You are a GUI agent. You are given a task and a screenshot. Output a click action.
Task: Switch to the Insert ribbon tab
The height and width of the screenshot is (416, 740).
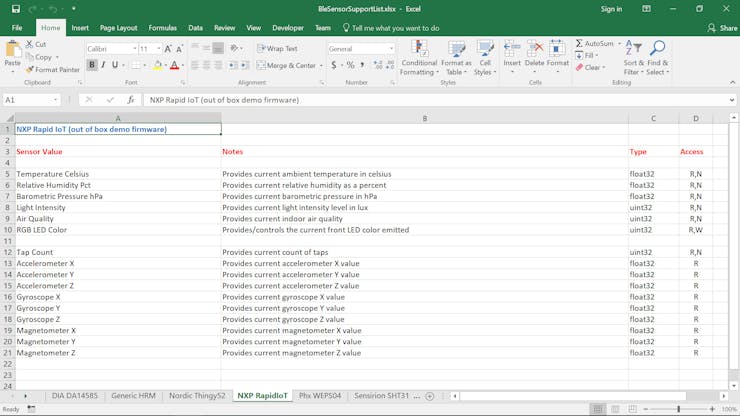coord(80,28)
